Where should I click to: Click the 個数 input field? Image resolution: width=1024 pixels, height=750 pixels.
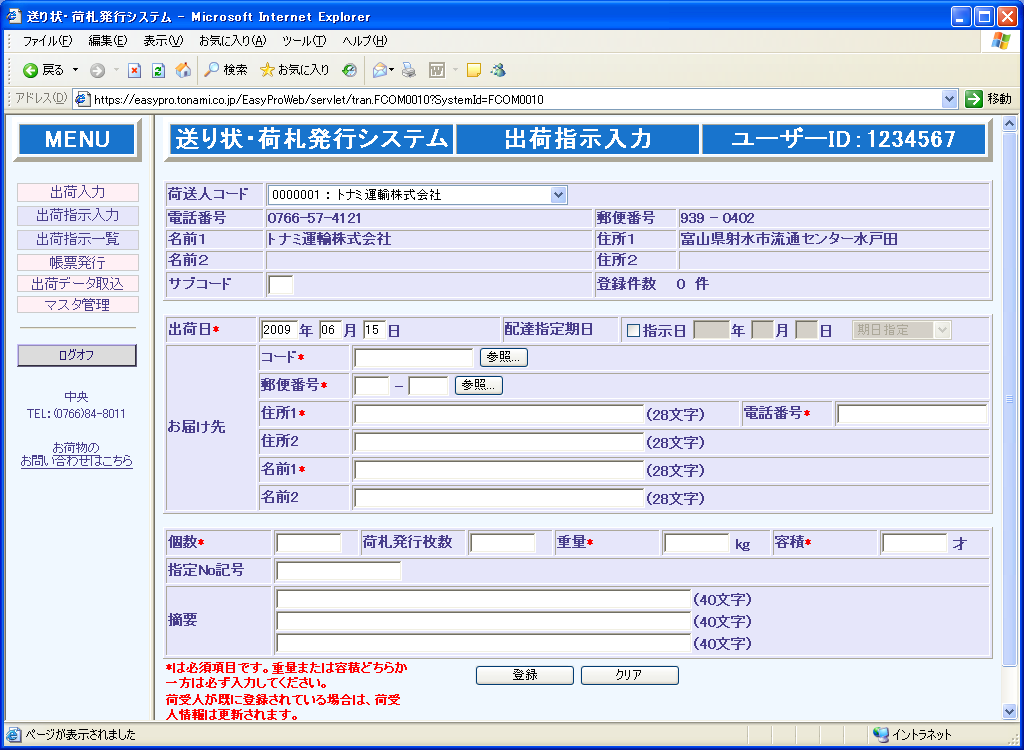click(309, 544)
